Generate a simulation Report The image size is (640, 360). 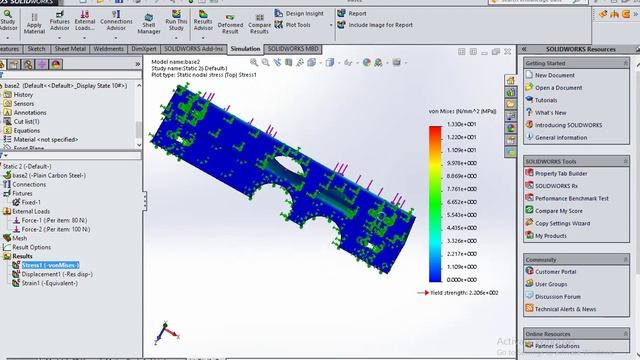(352, 13)
